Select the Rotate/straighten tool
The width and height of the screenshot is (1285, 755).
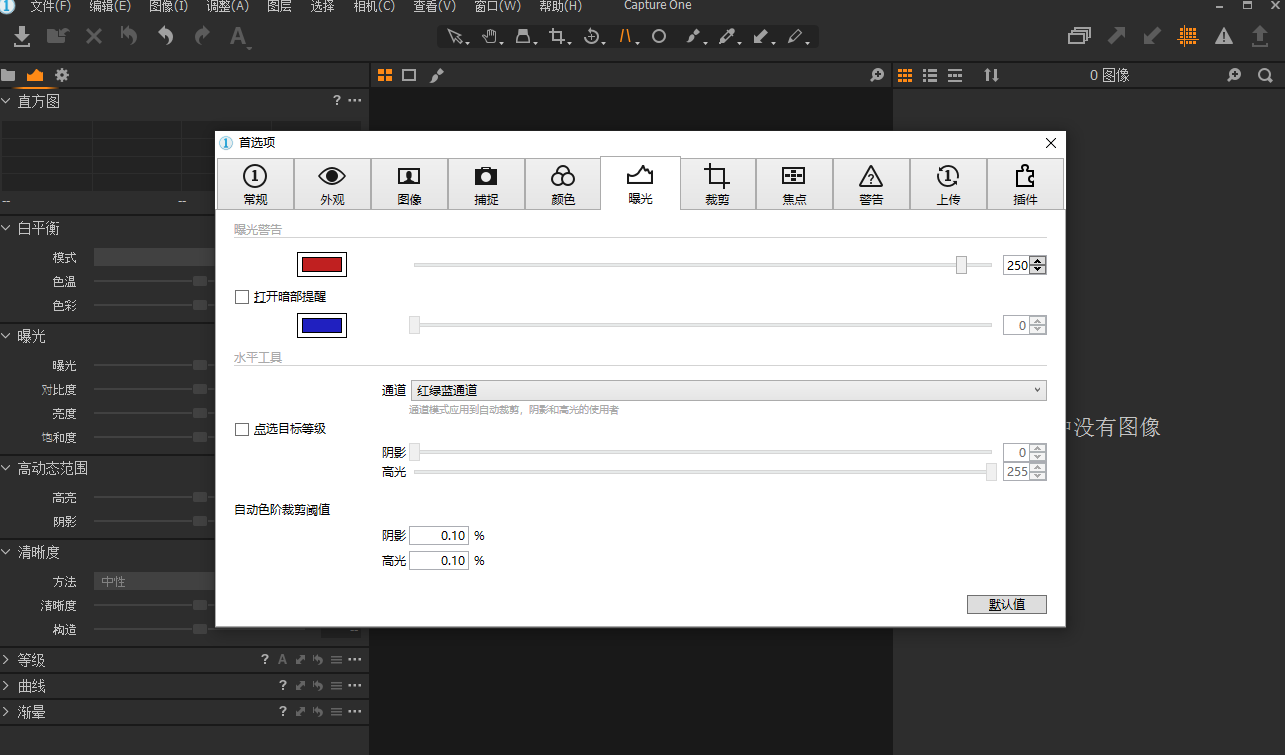592,37
